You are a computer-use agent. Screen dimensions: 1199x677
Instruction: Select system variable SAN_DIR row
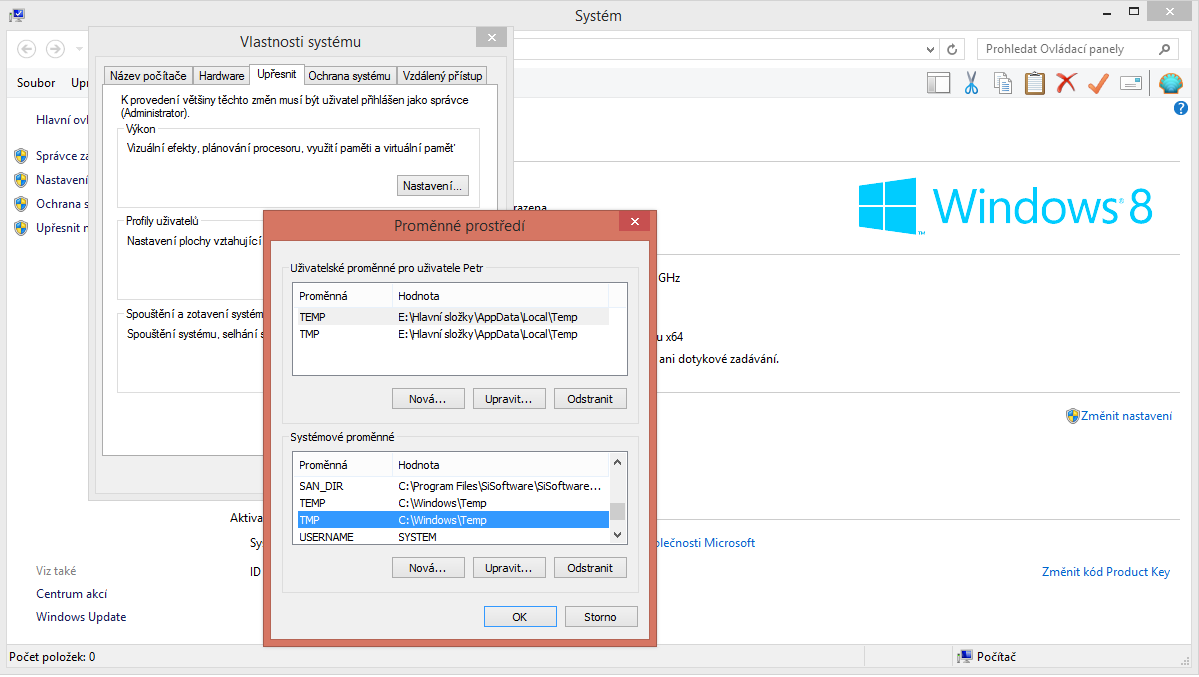click(x=452, y=487)
